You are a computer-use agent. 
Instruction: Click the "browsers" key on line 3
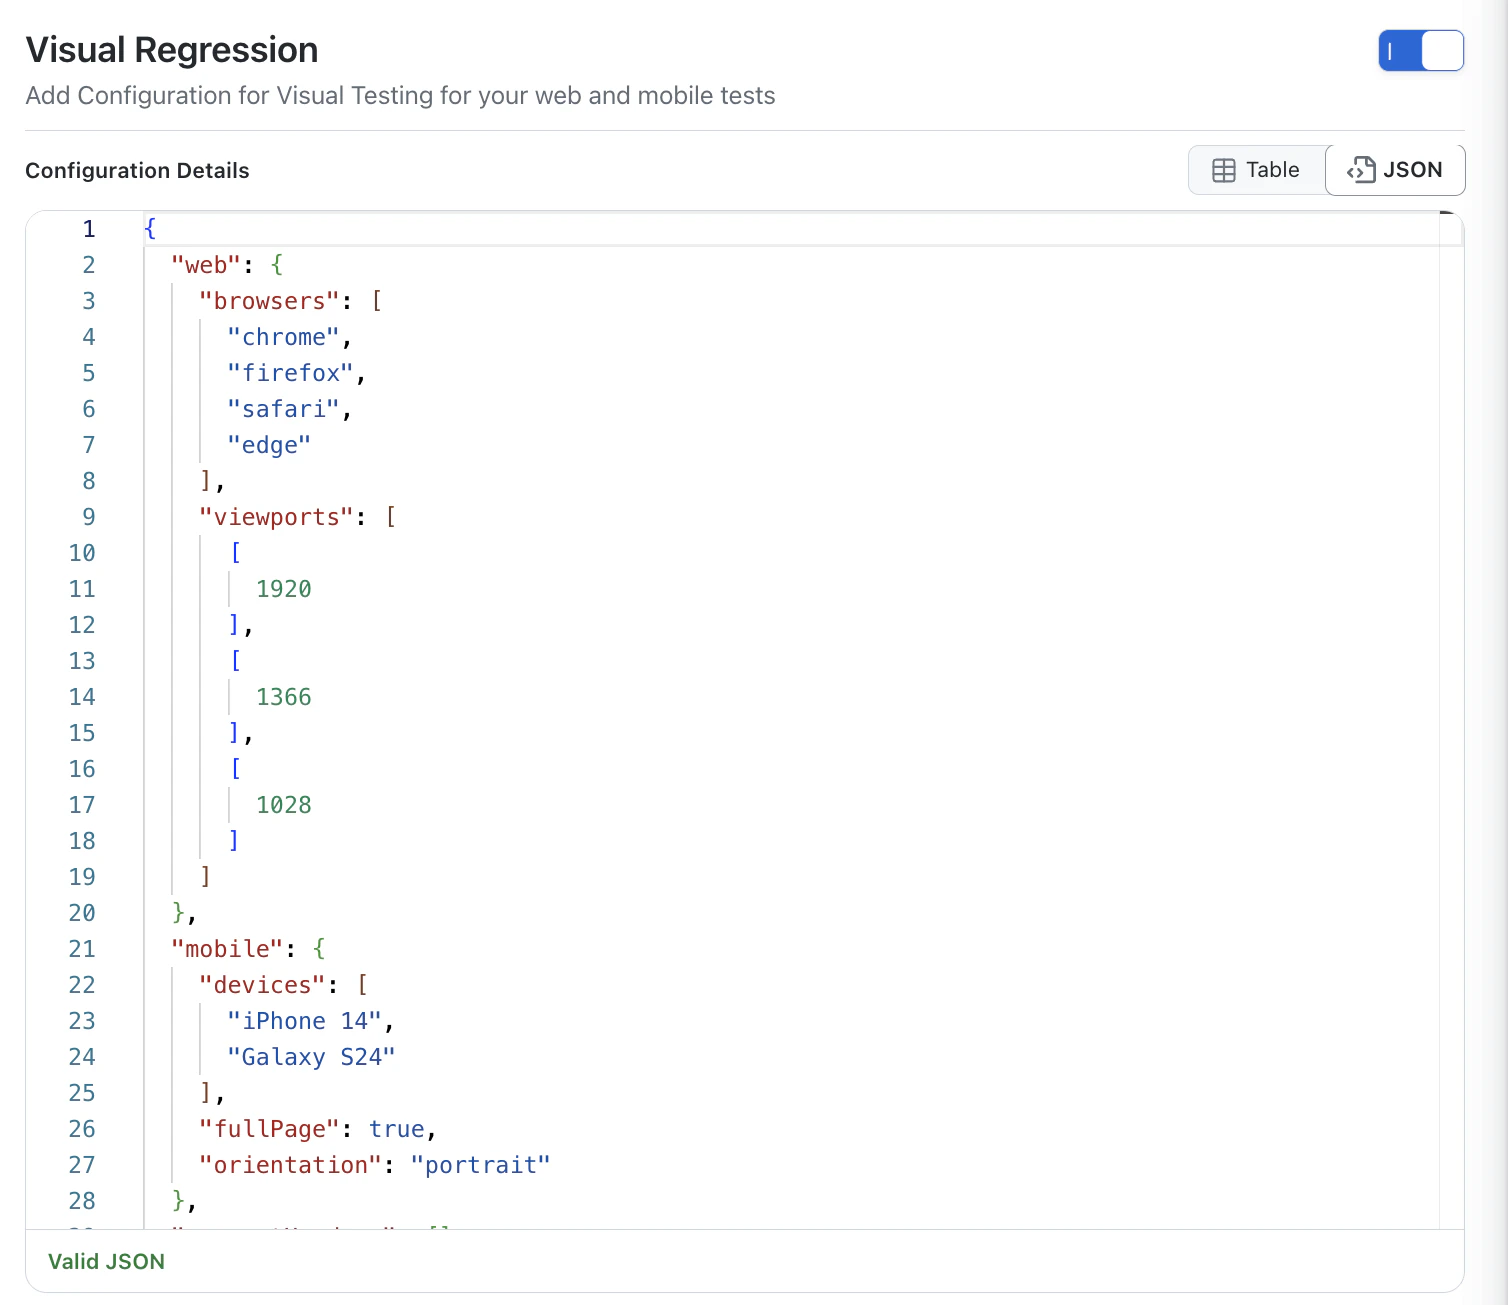(269, 301)
